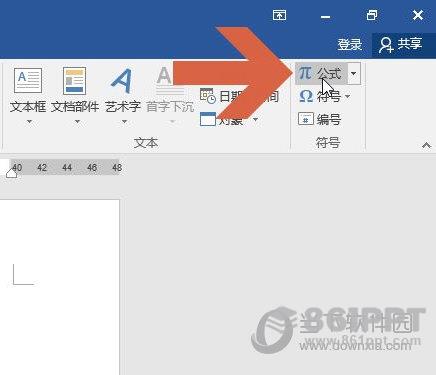The image size is (436, 375).
Task: Open the 符号 dropdown arrow
Action: pyautogui.click(x=348, y=97)
